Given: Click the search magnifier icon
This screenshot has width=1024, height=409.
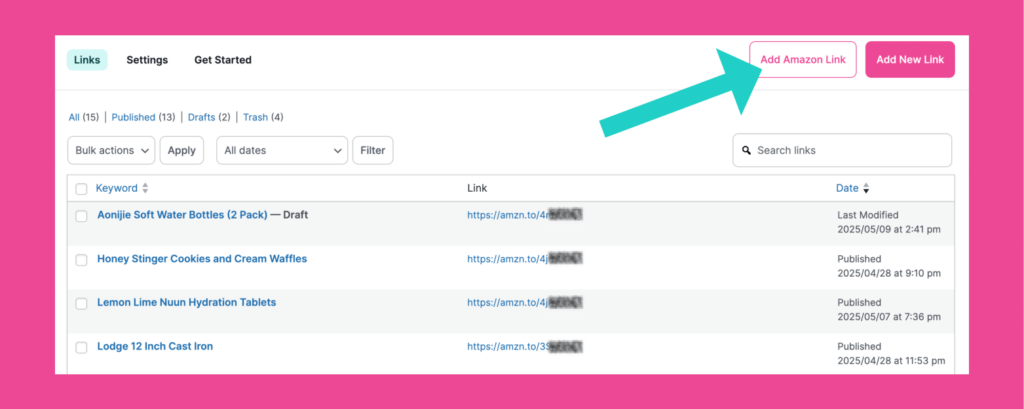Looking at the screenshot, I should [746, 150].
